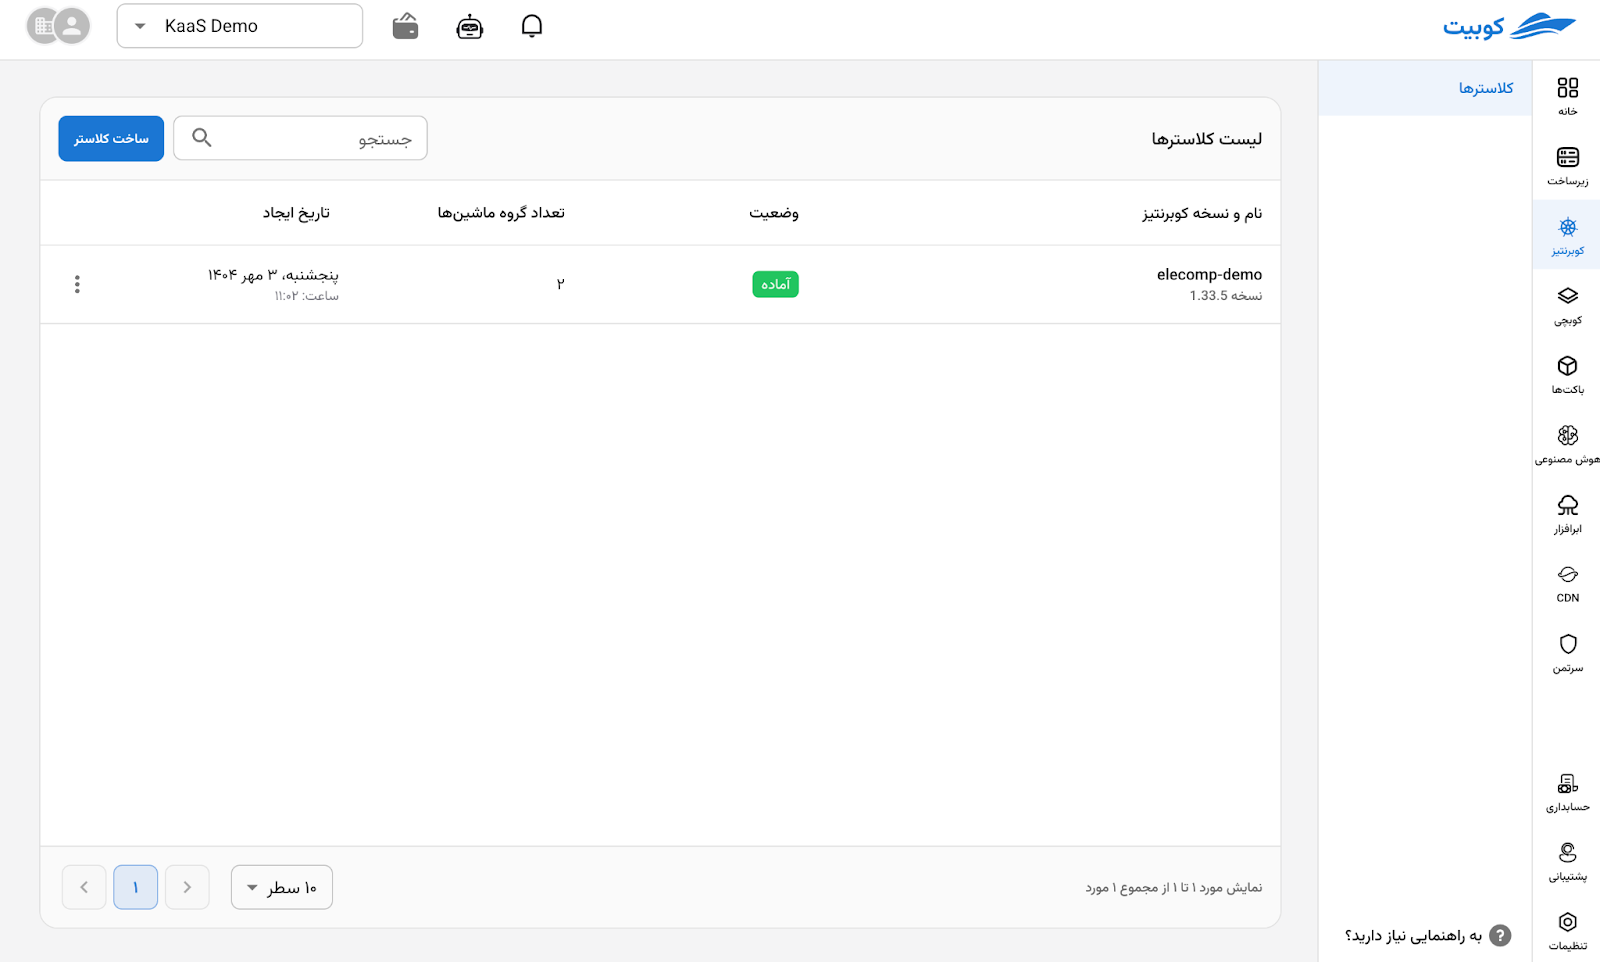Click the Create Cluster blue button
The image size is (1600, 962).
(111, 138)
